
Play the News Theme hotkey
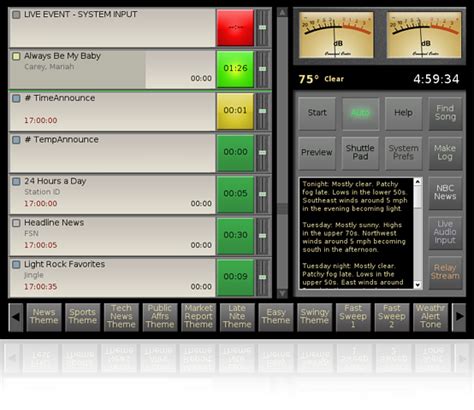point(44,317)
